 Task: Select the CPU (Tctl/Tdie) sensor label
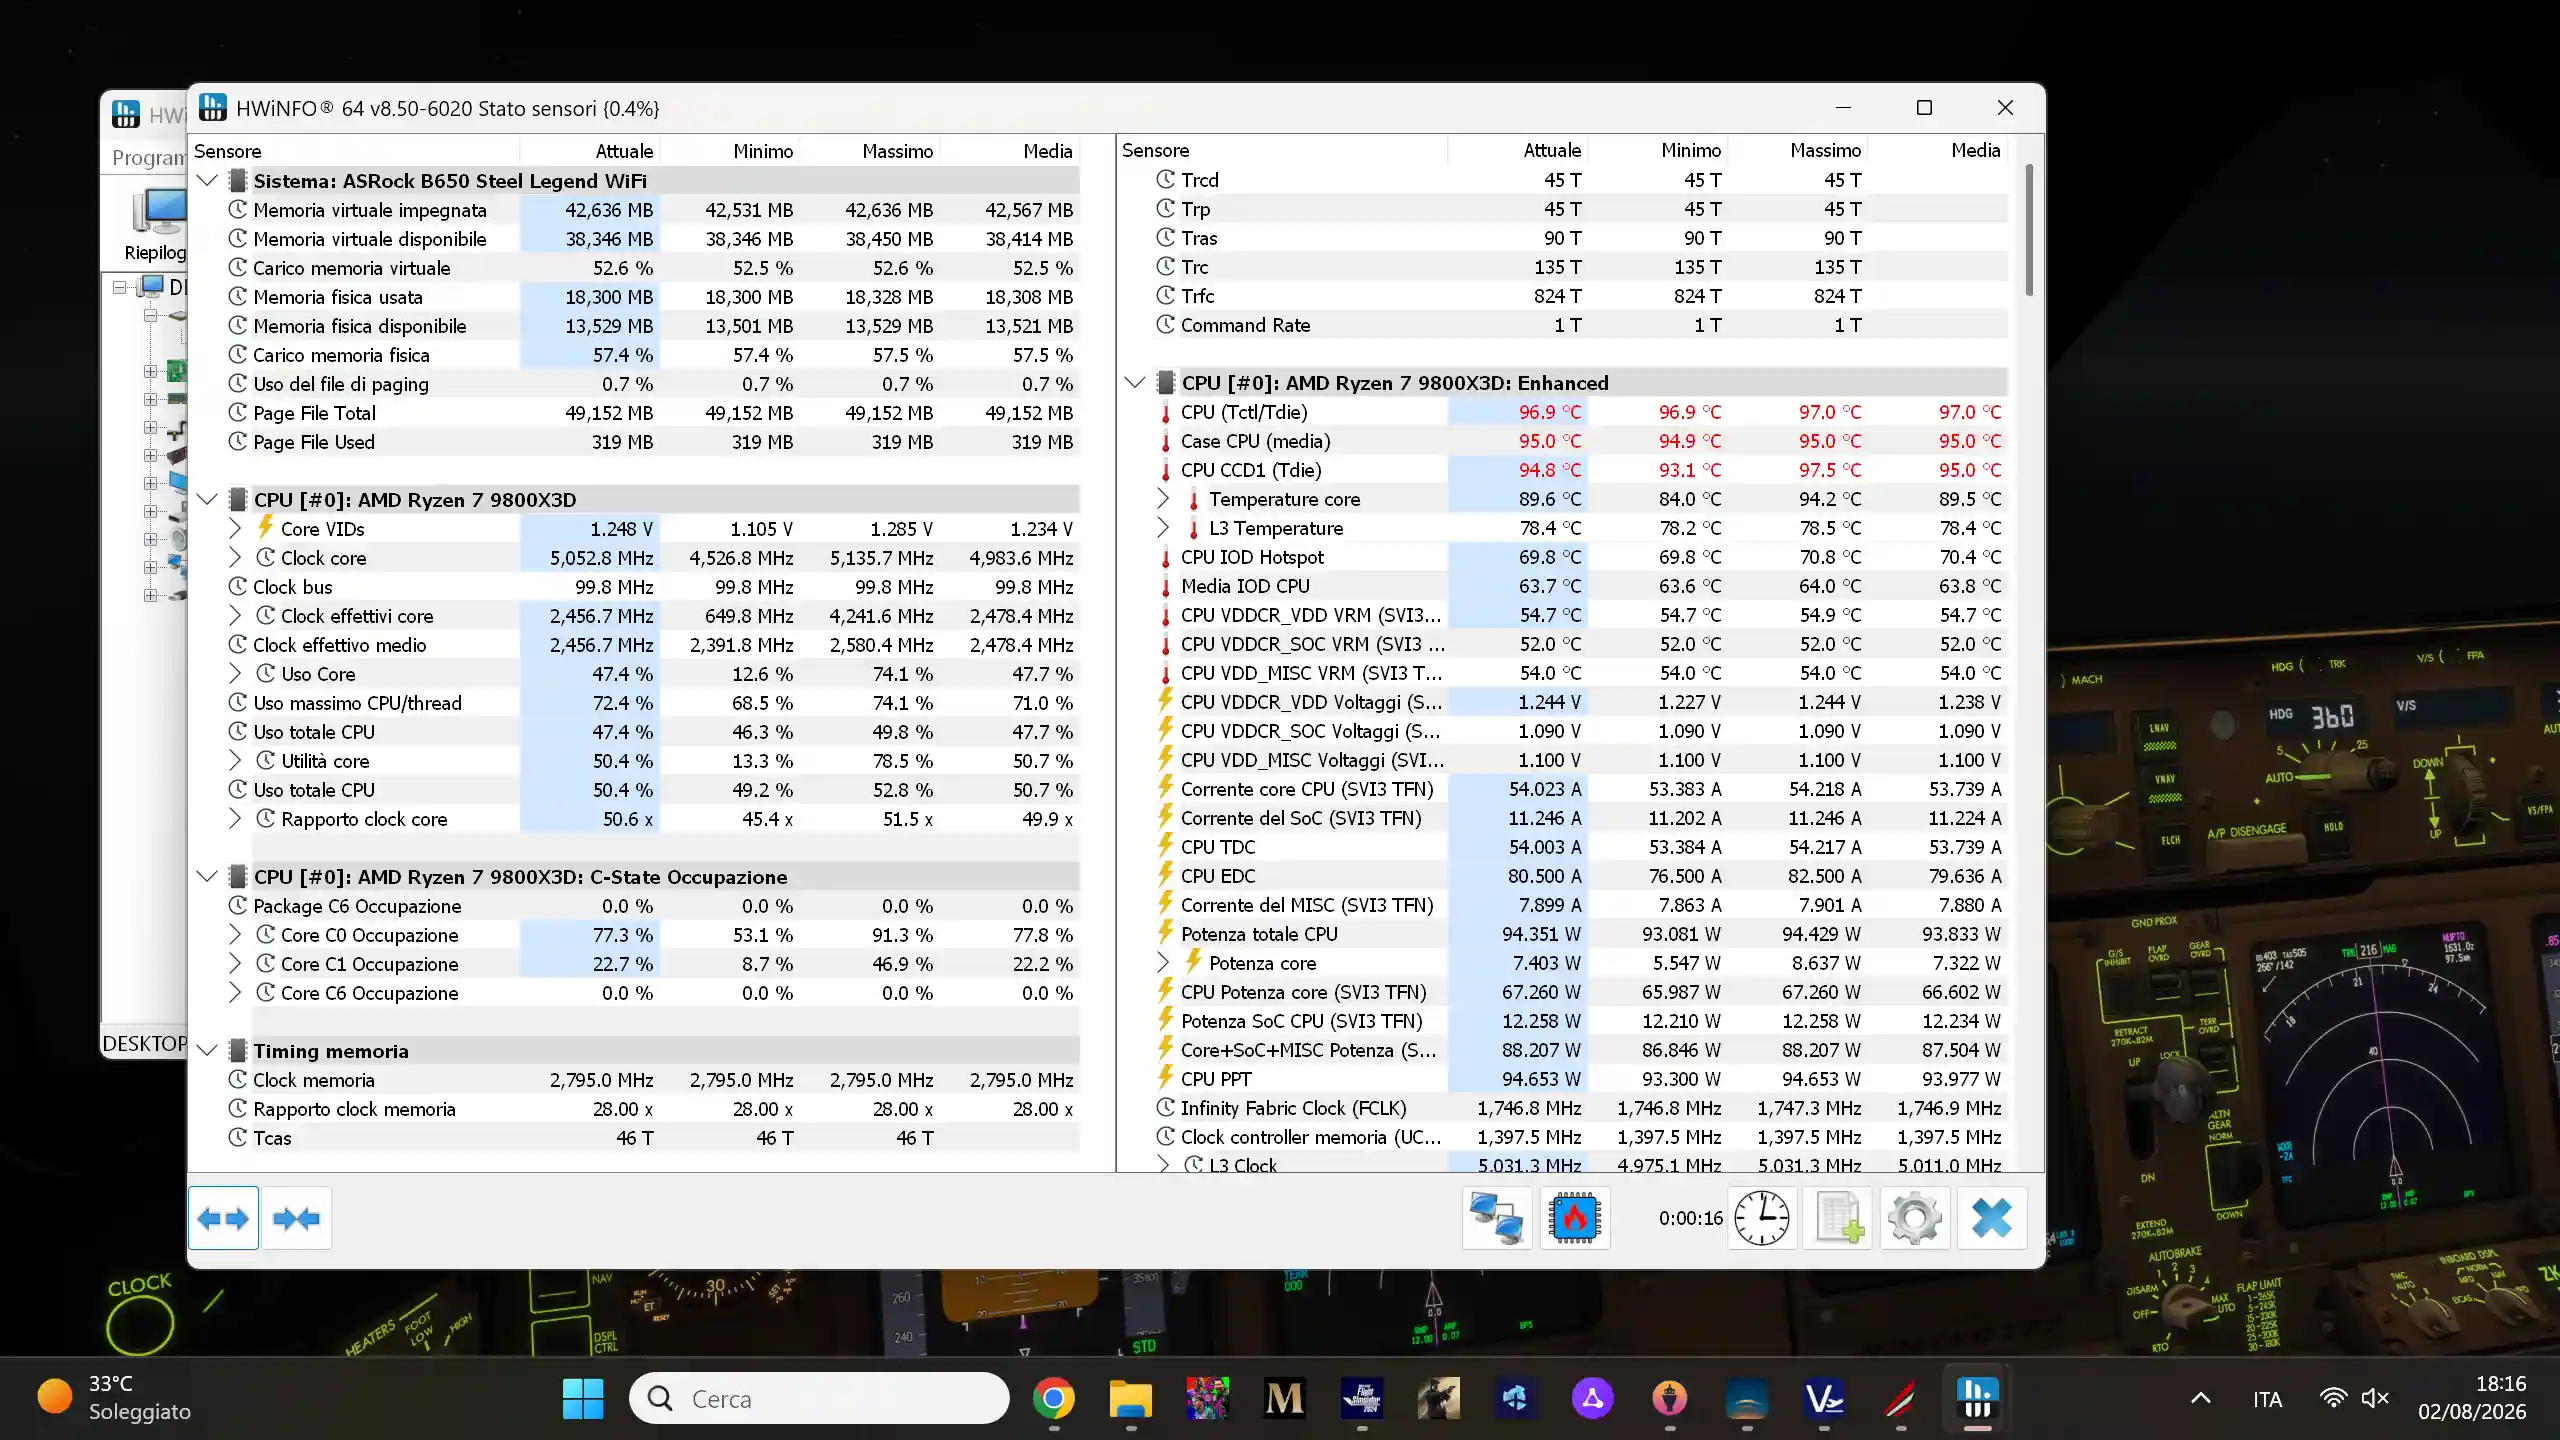point(1244,412)
